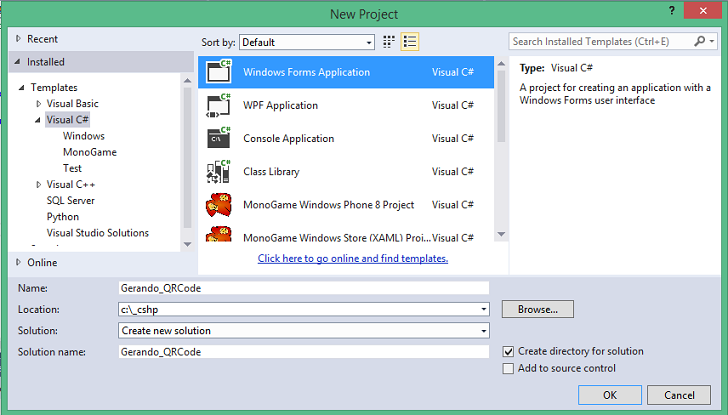Click the Cancel button

pyautogui.click(x=679, y=395)
